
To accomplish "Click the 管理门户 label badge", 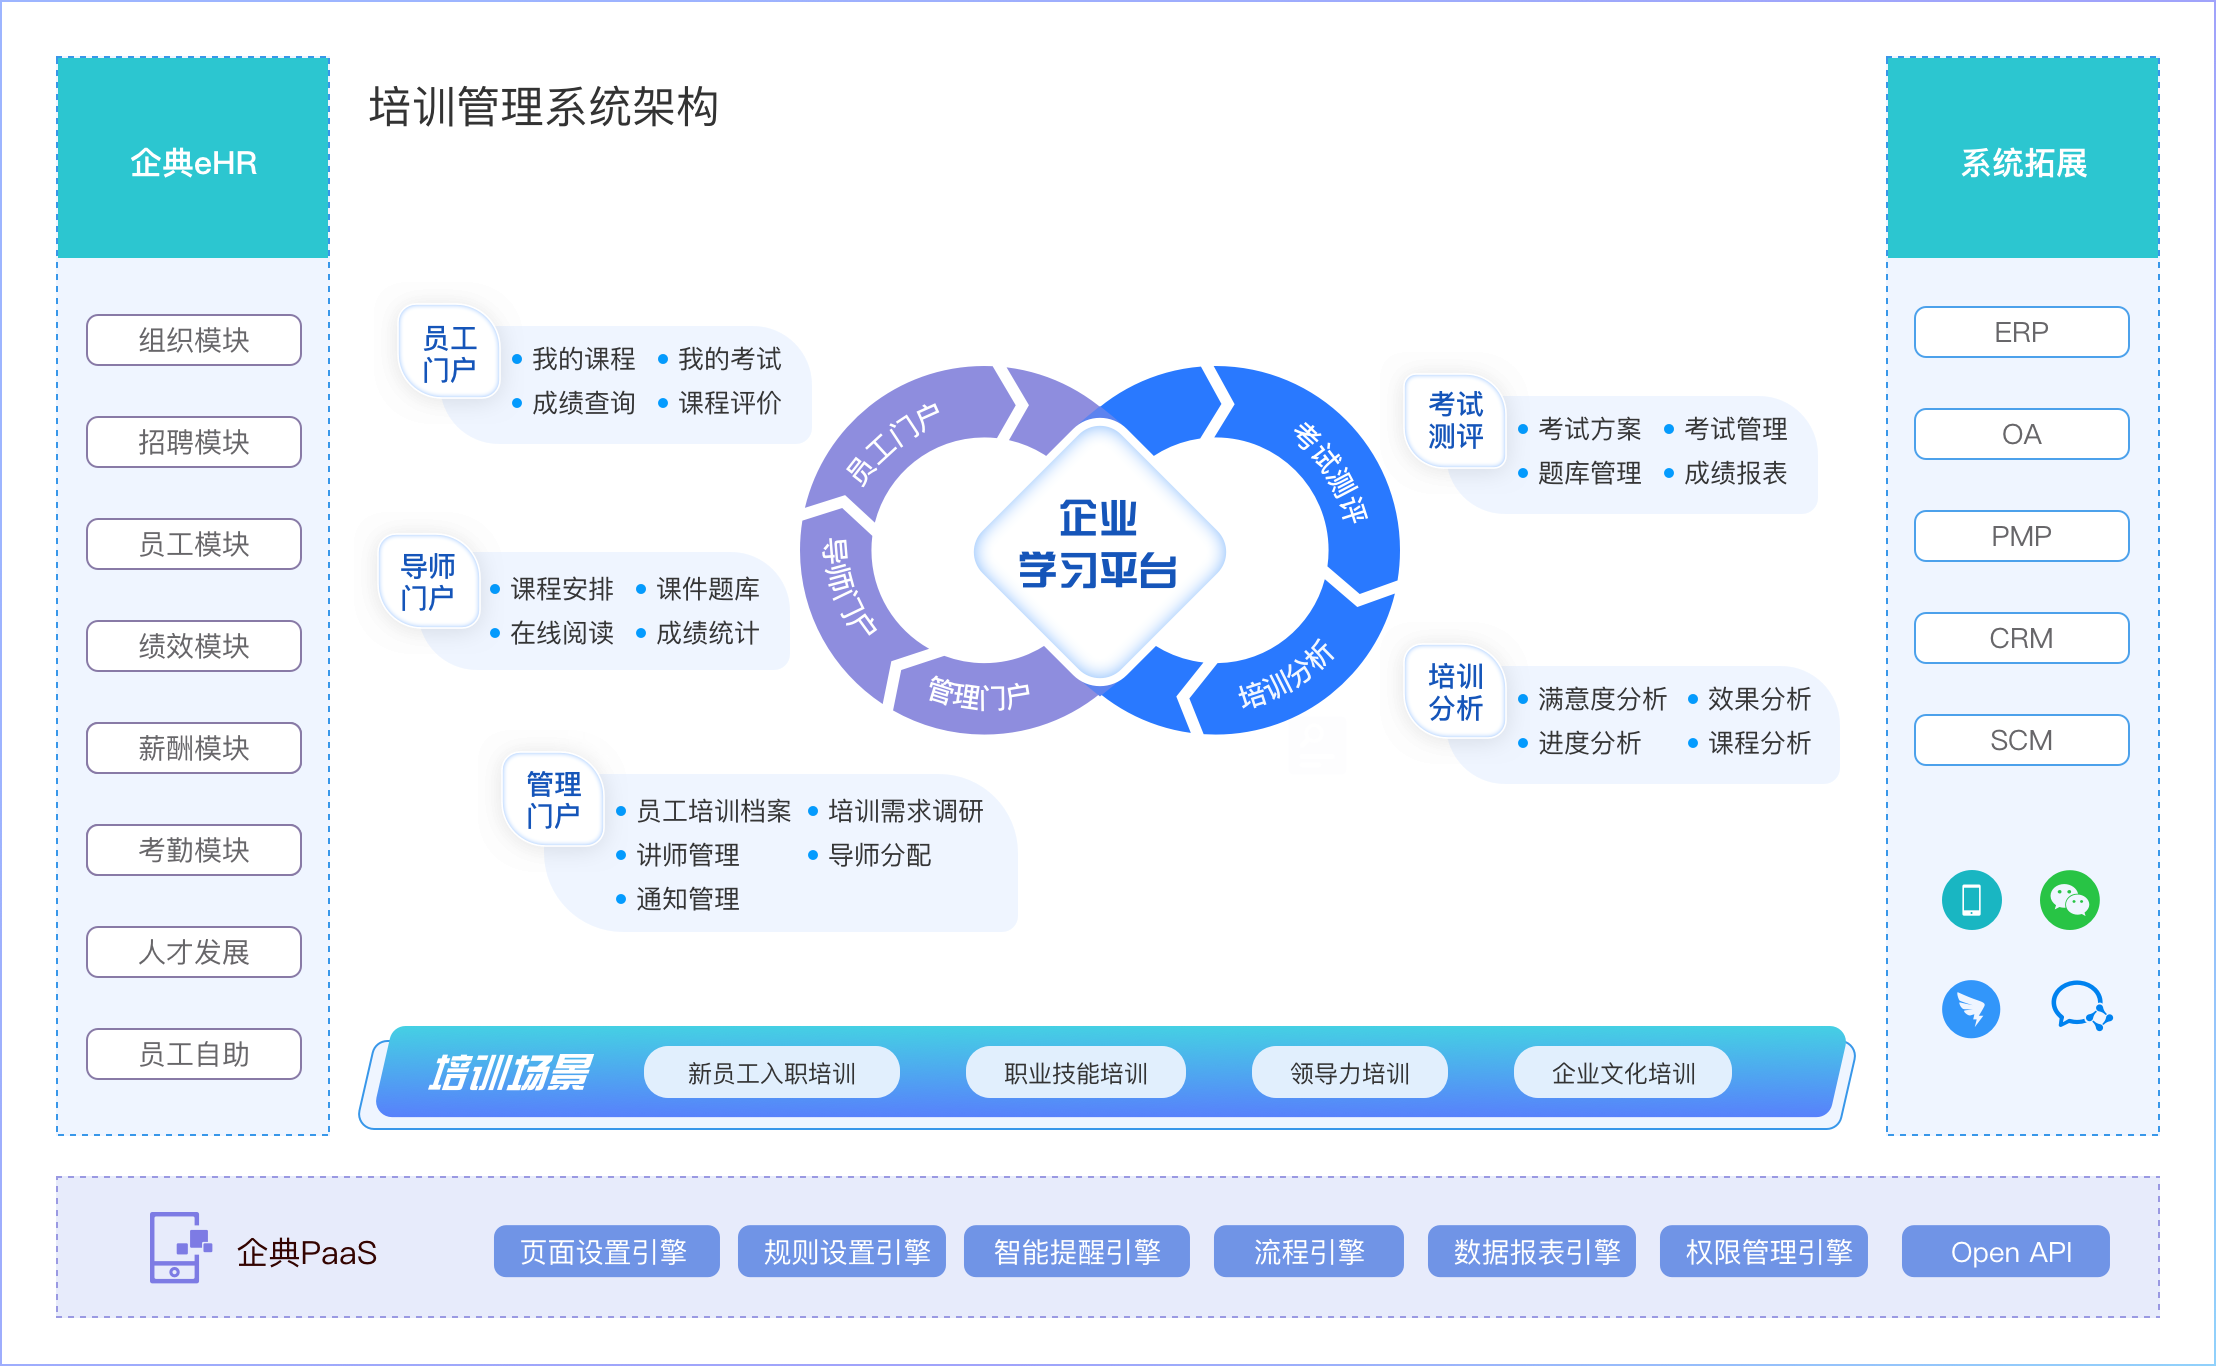I will [x=553, y=799].
